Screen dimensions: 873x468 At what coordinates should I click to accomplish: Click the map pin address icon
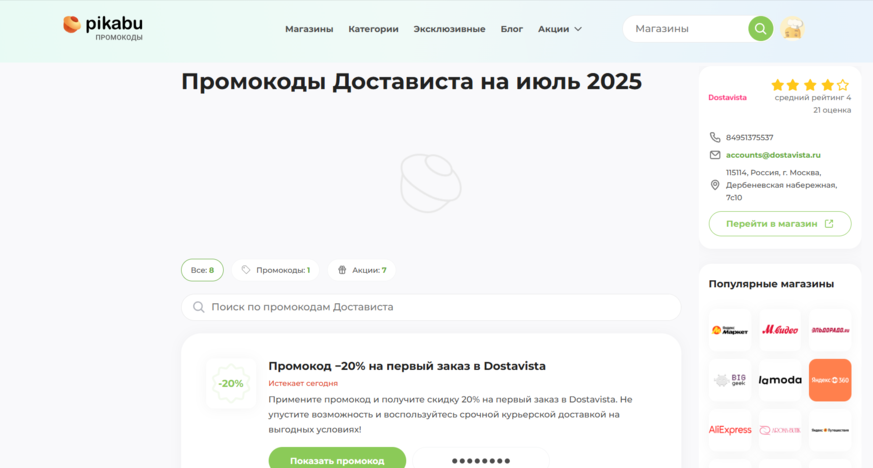(x=715, y=185)
